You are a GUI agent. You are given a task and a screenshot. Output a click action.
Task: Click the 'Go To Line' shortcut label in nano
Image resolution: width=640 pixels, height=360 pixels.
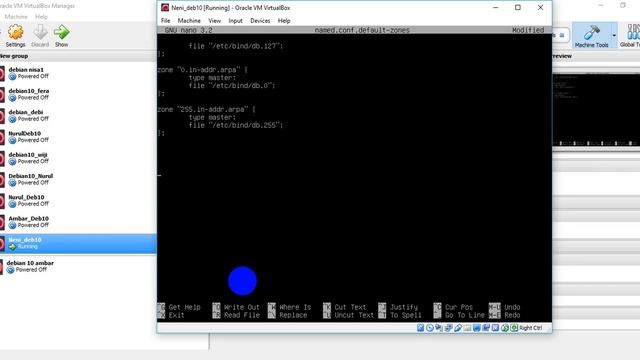[x=465, y=315]
